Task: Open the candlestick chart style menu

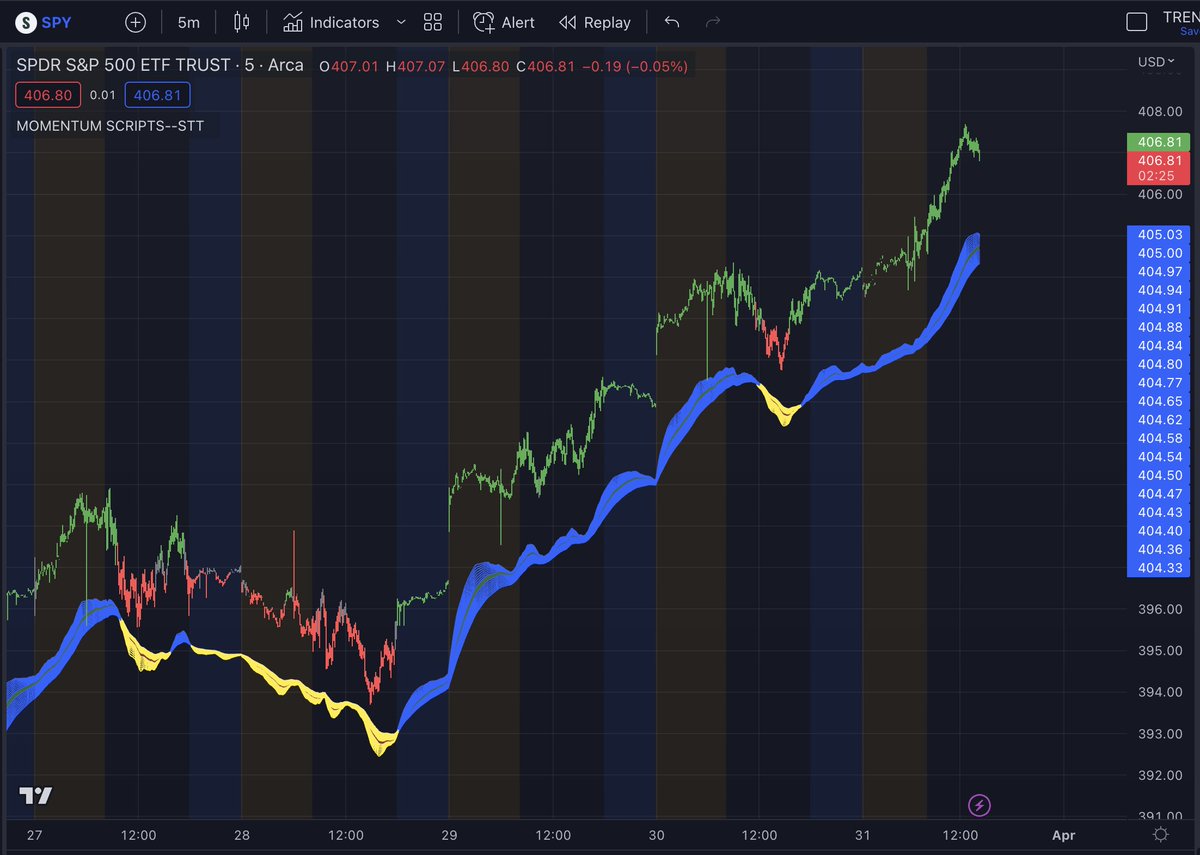Action: coord(240,22)
